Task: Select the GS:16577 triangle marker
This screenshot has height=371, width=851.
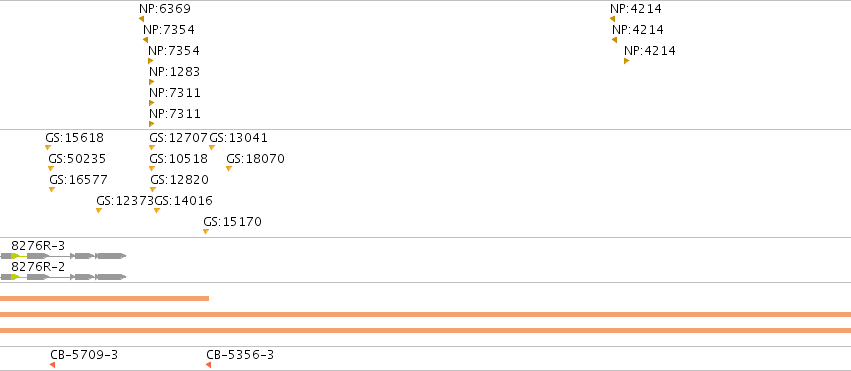Action: (52, 189)
